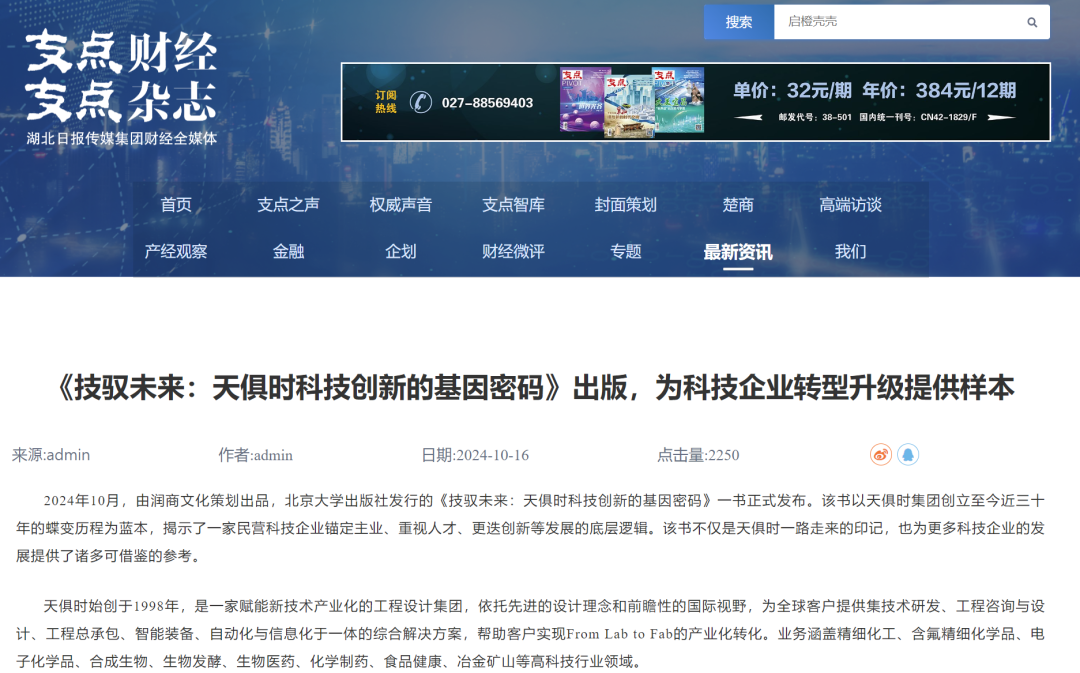Open 产经观察 in the second nav row

[176, 252]
